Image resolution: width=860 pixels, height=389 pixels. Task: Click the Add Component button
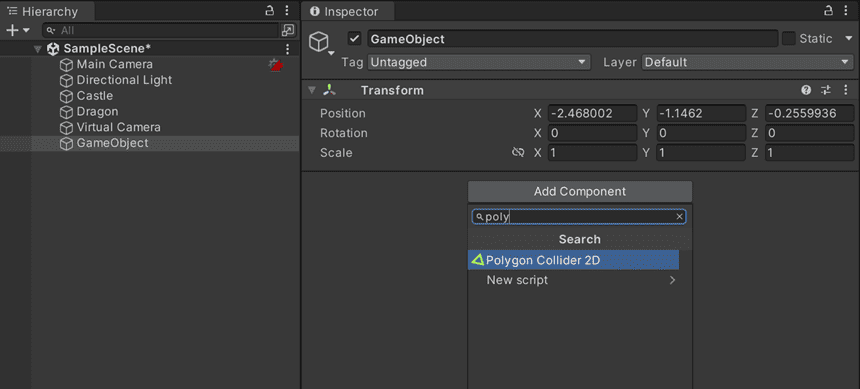click(x=580, y=191)
